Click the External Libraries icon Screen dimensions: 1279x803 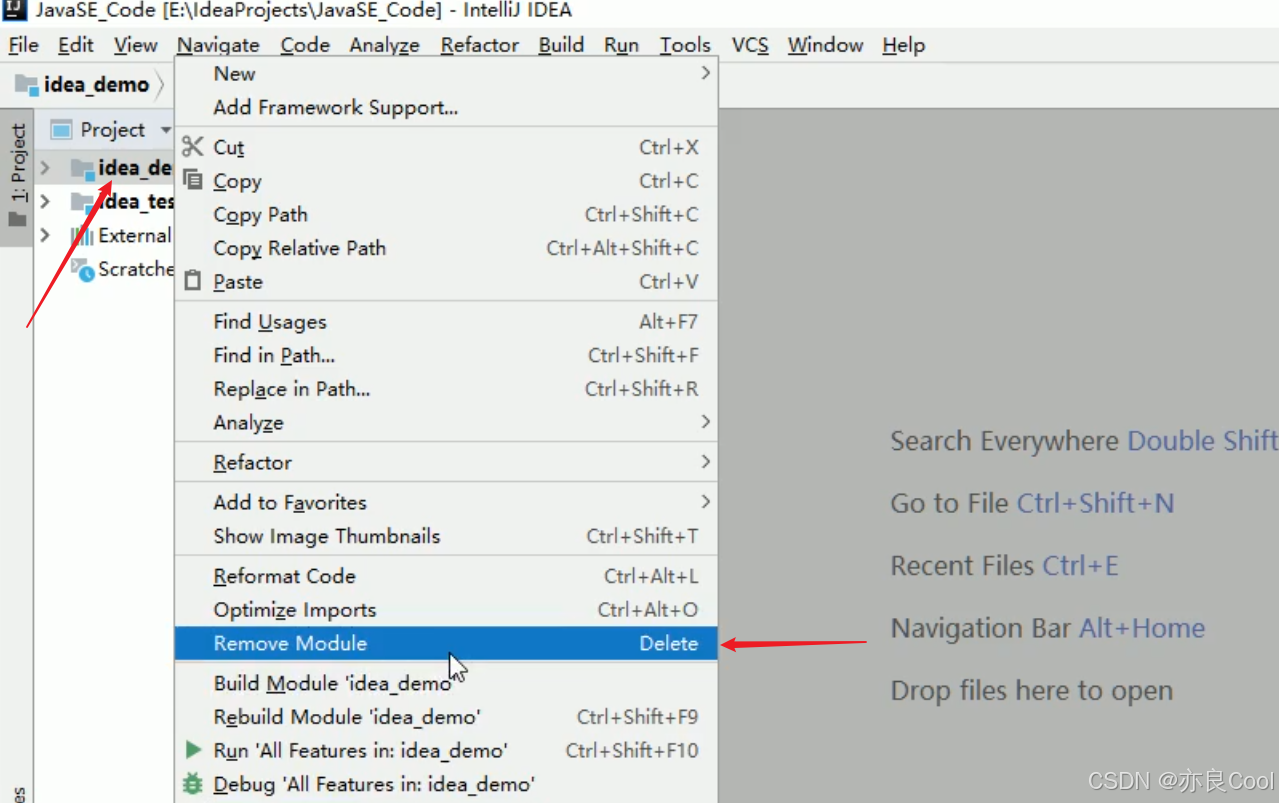(82, 236)
